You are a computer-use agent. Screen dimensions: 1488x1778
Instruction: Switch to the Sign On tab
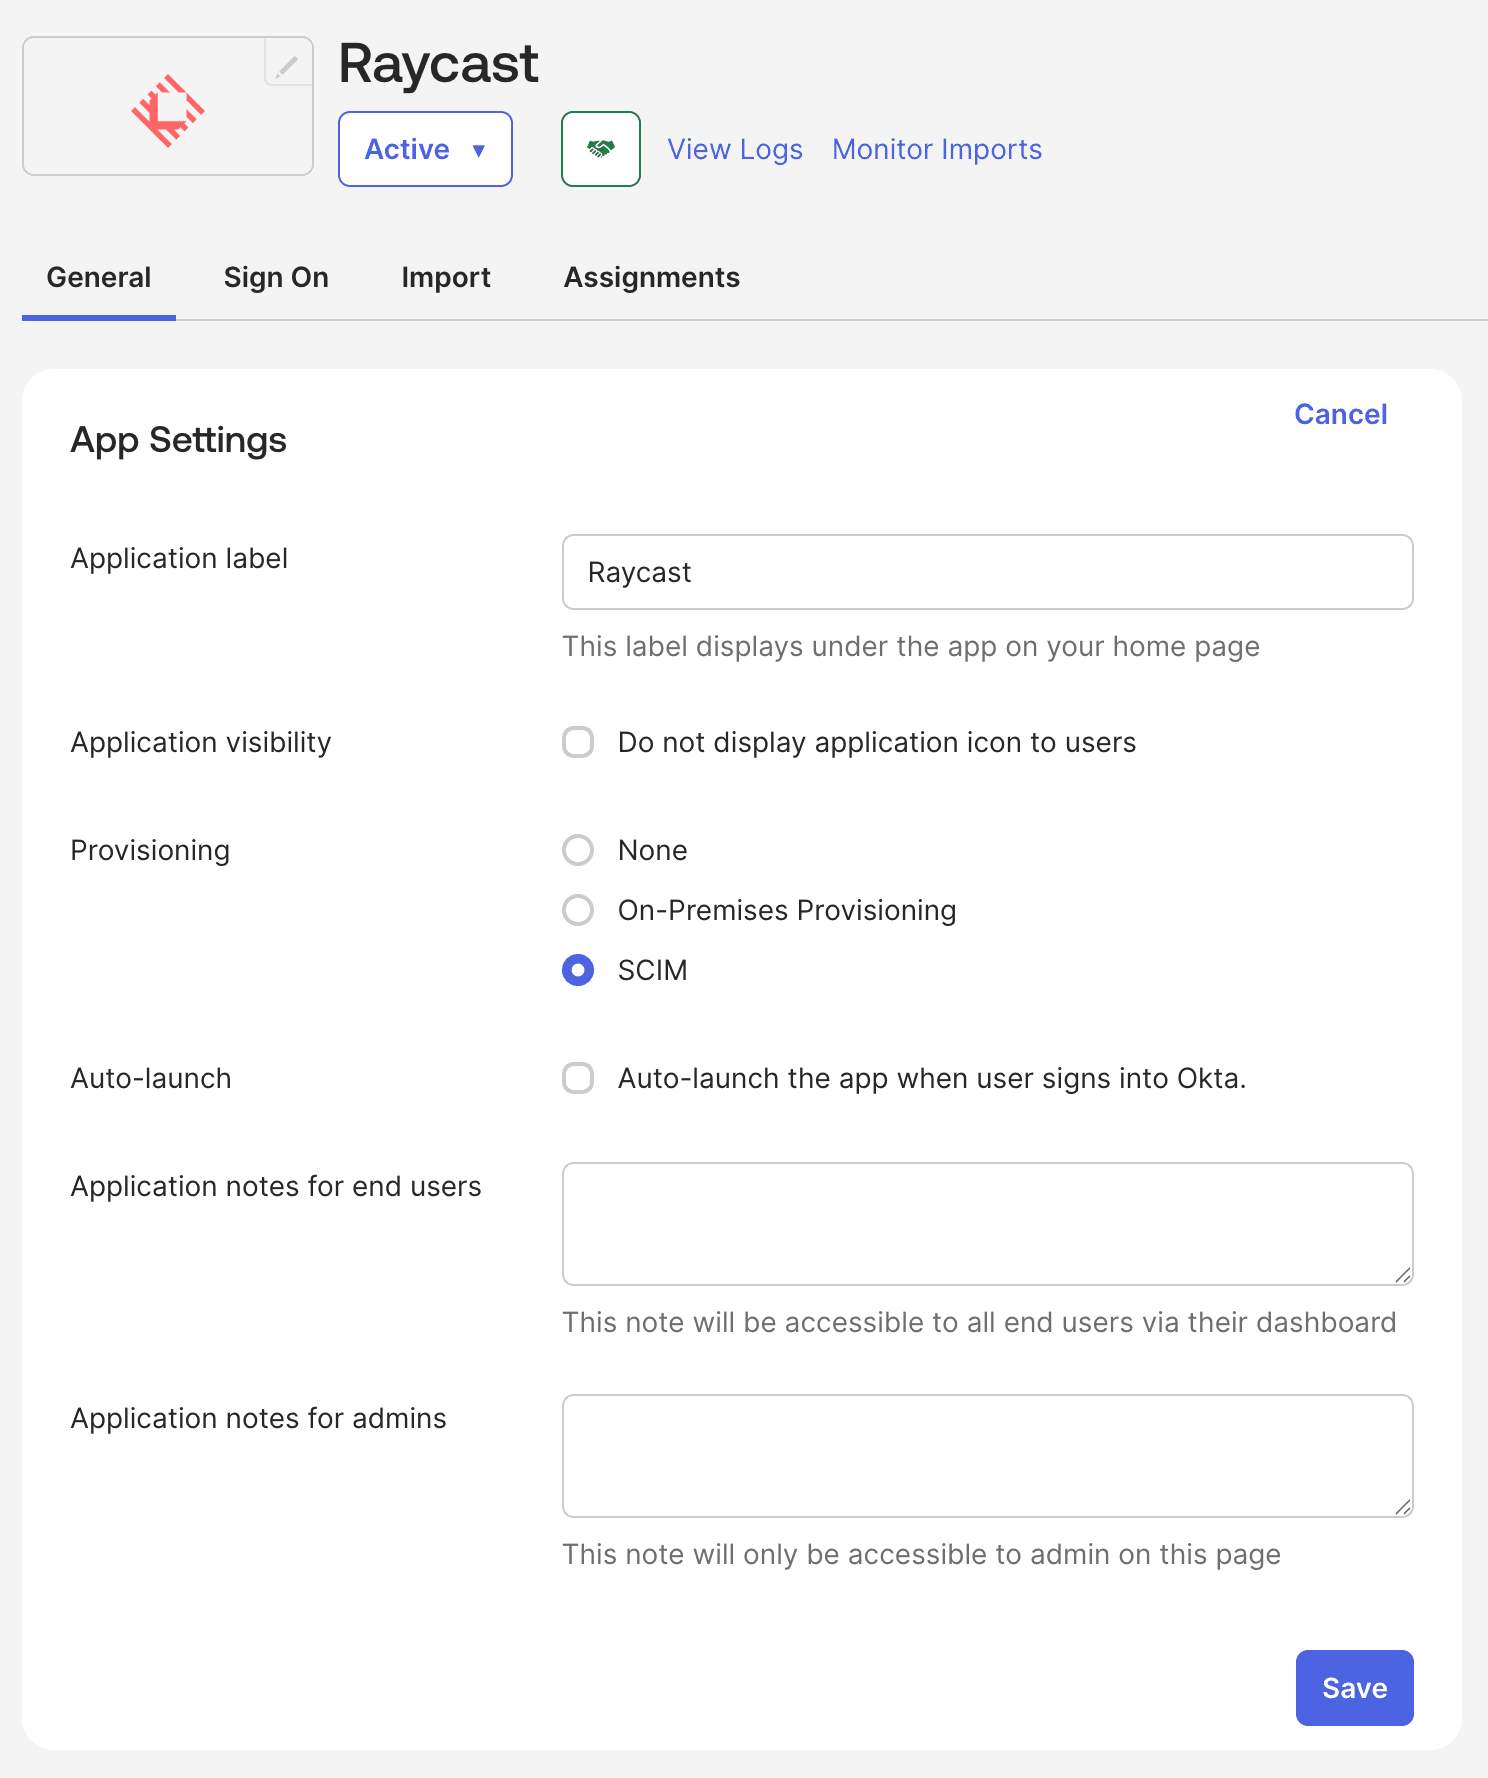[276, 277]
